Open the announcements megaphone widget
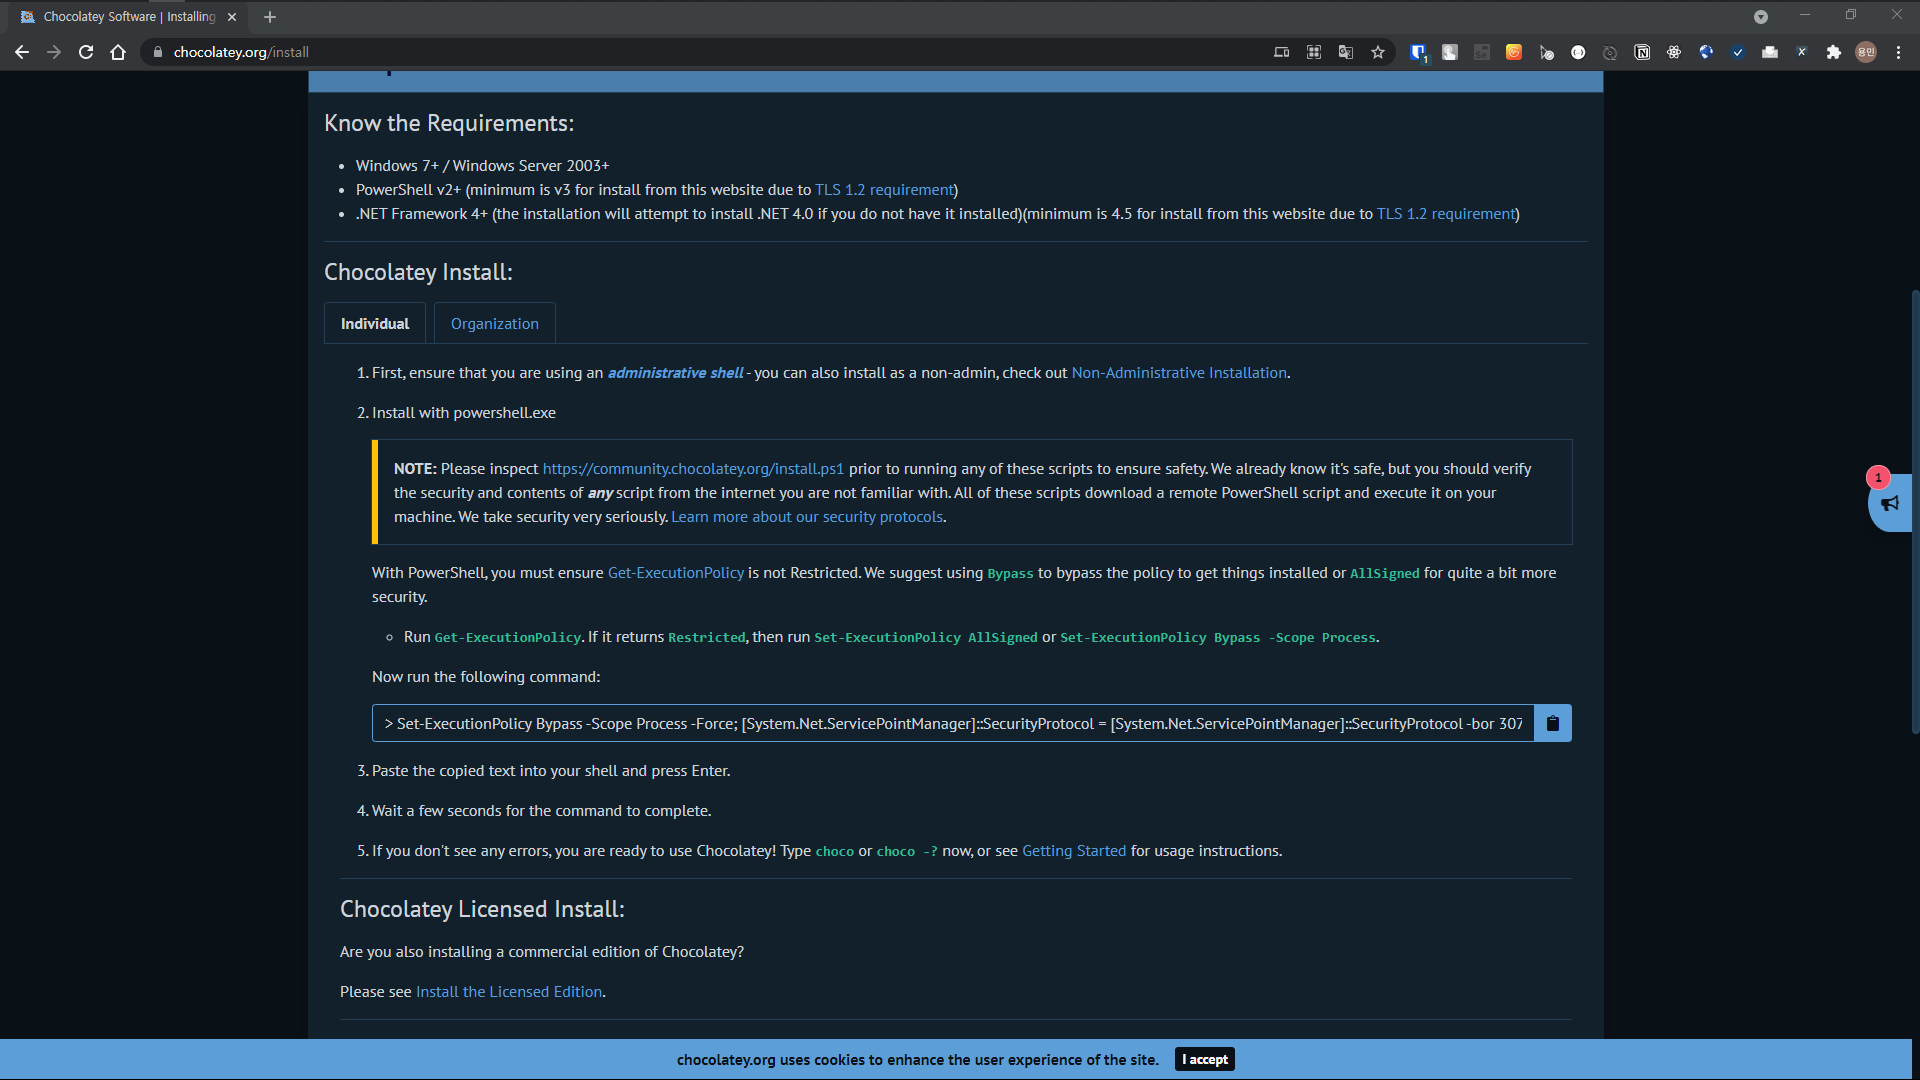This screenshot has height=1080, width=1920. pos(1890,503)
